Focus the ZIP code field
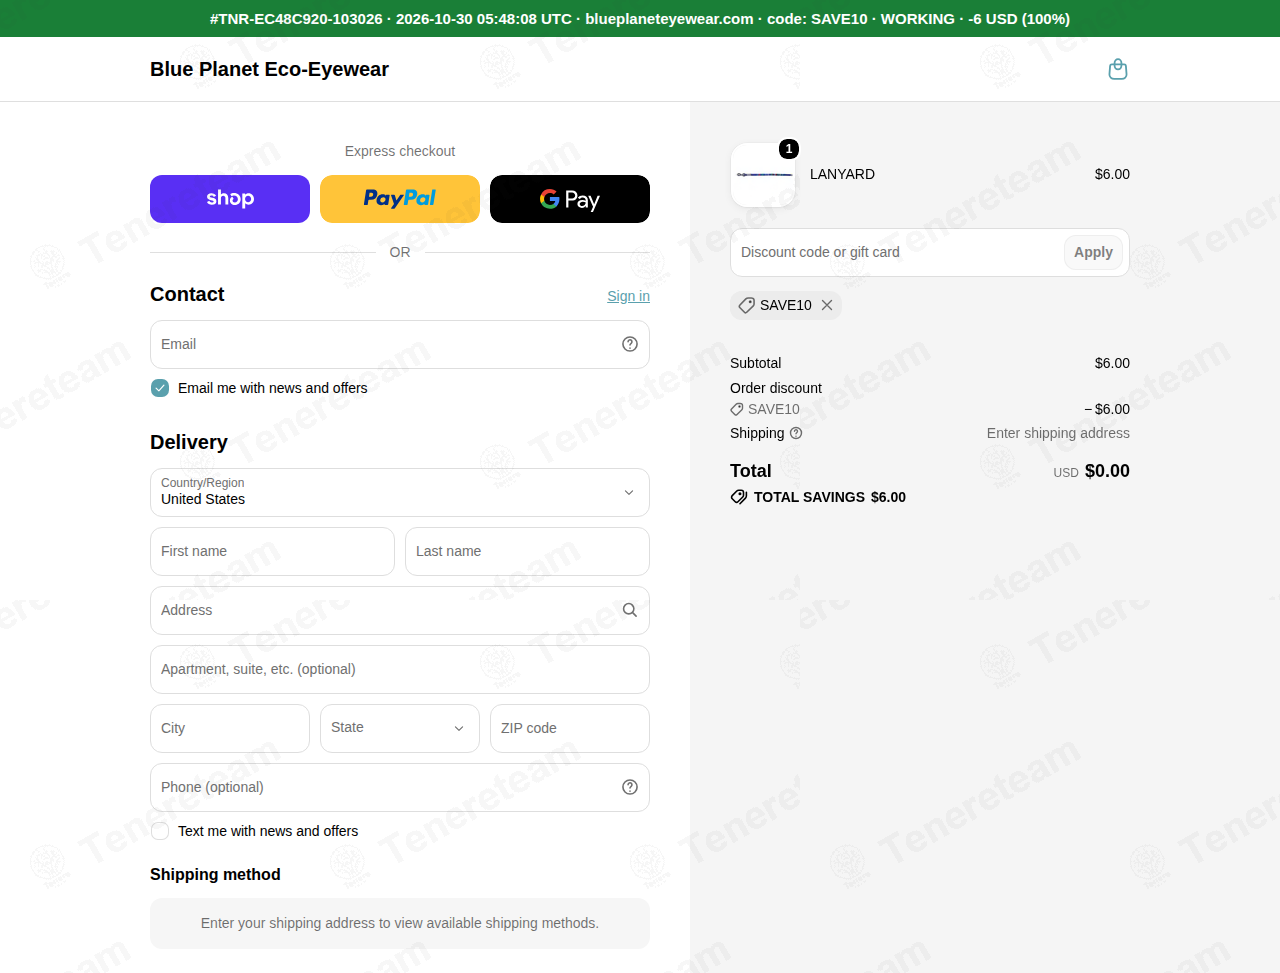This screenshot has width=1280, height=973. tap(570, 728)
